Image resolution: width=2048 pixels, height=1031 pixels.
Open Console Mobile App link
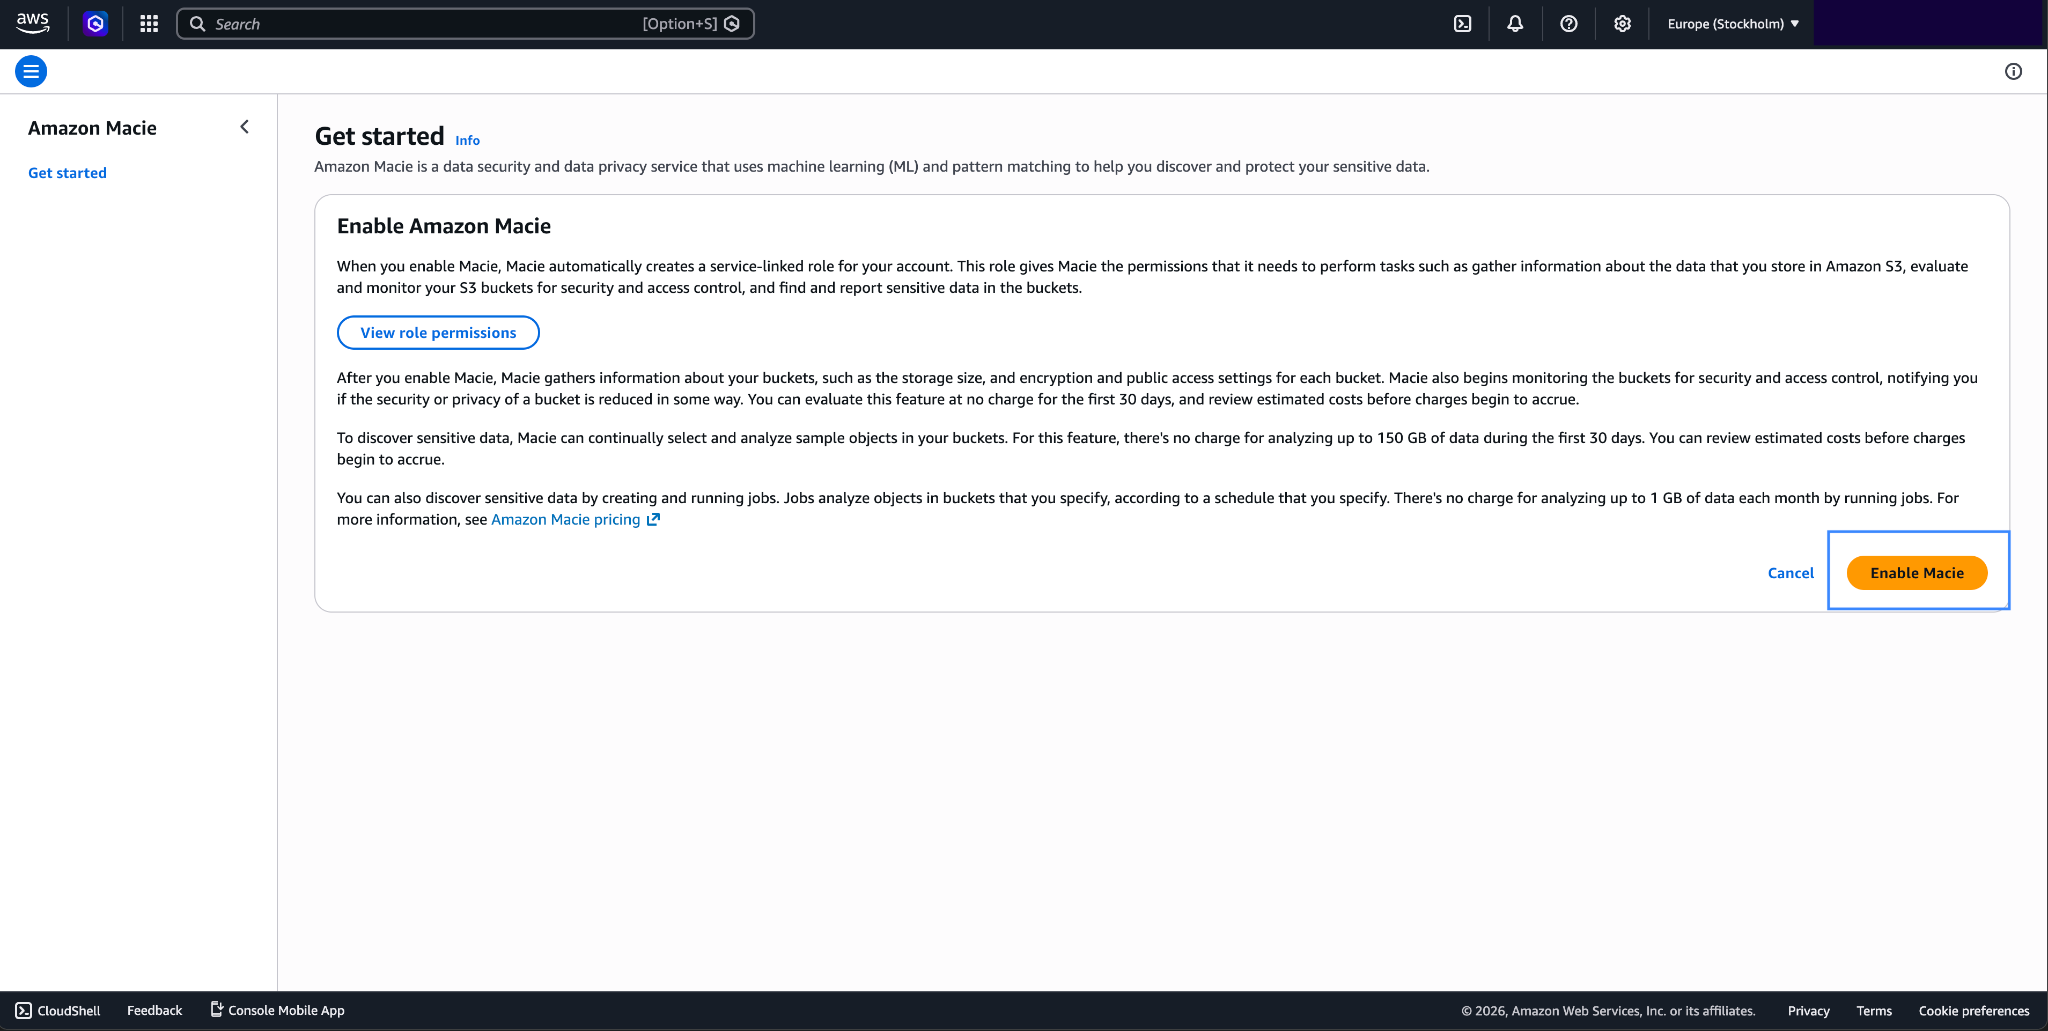[277, 1010]
